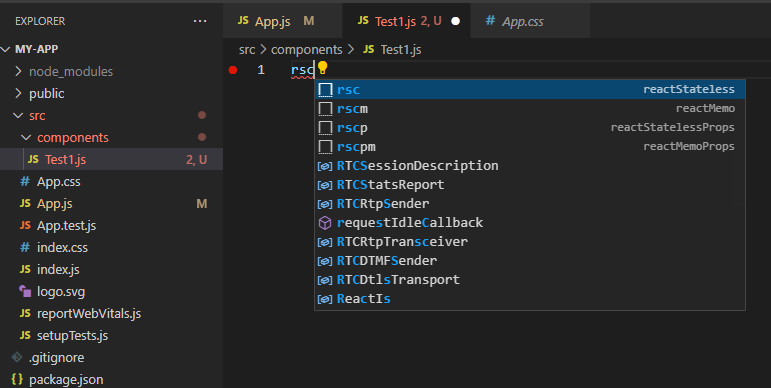This screenshot has height=388, width=771.
Task: Open the Explorer more actions ellipsis
Action: click(200, 21)
